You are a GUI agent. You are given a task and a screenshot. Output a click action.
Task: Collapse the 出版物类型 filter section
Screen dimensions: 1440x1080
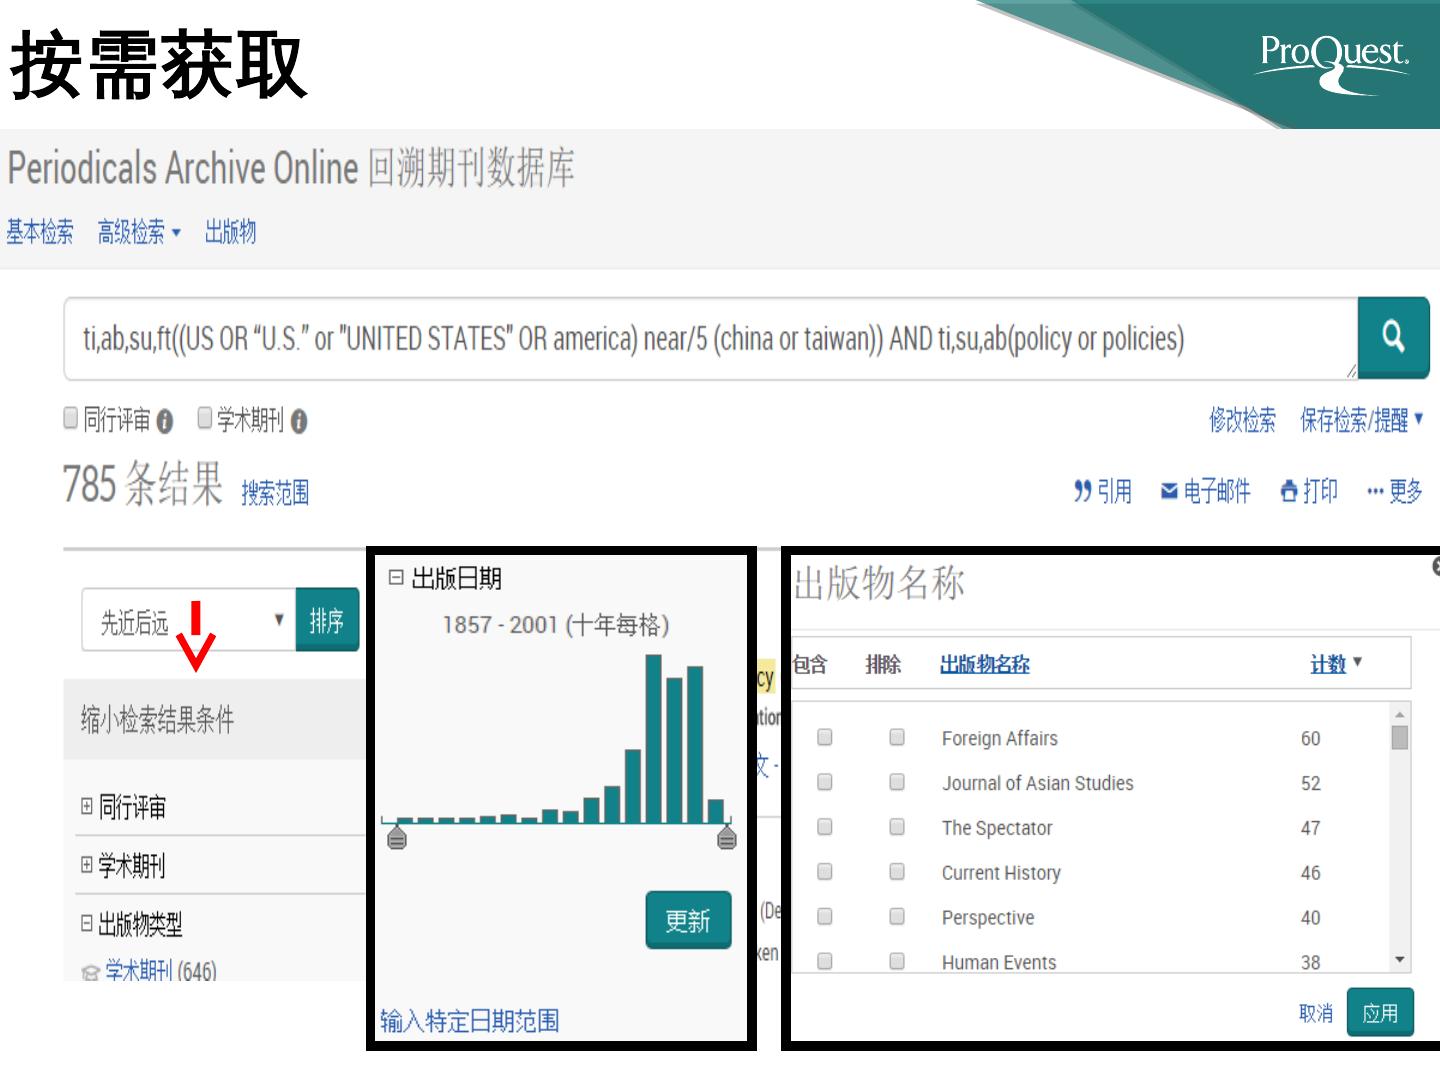(x=87, y=923)
